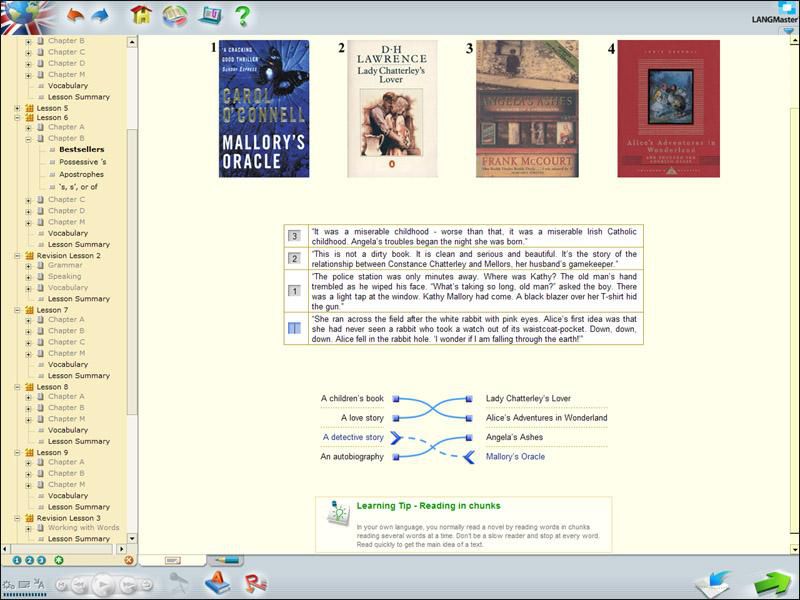Go to the Home screen icon
Screen dimensions: 800x600
pos(141,15)
